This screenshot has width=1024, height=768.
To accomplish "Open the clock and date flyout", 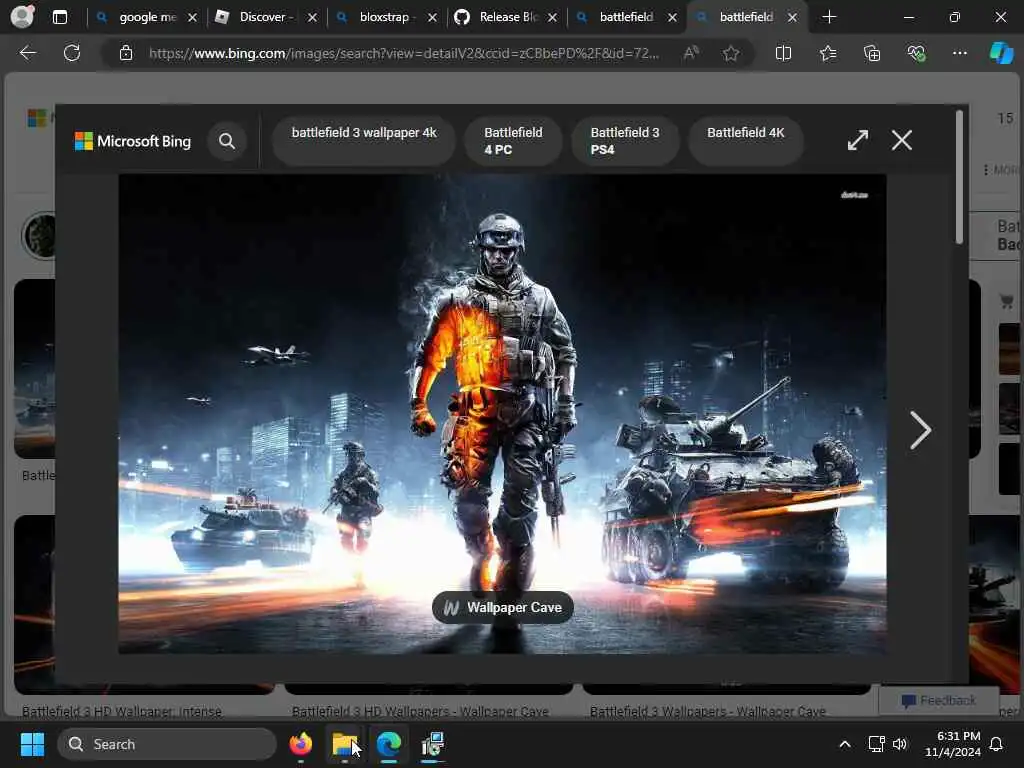I will [x=953, y=744].
